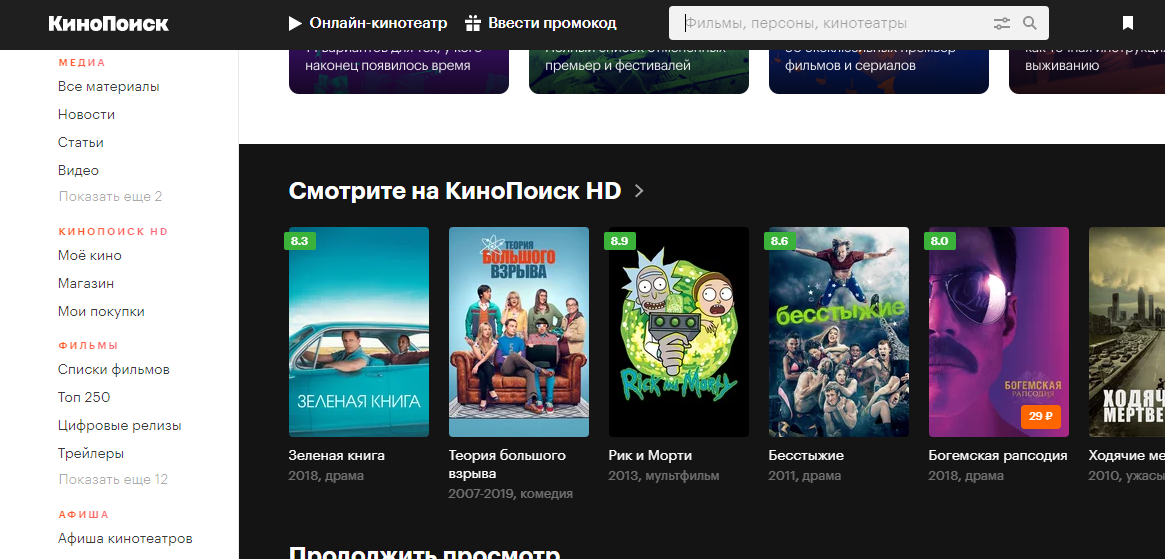The image size is (1165, 559).
Task: Click the МЕДИА section header
Action: pyautogui.click(x=82, y=62)
